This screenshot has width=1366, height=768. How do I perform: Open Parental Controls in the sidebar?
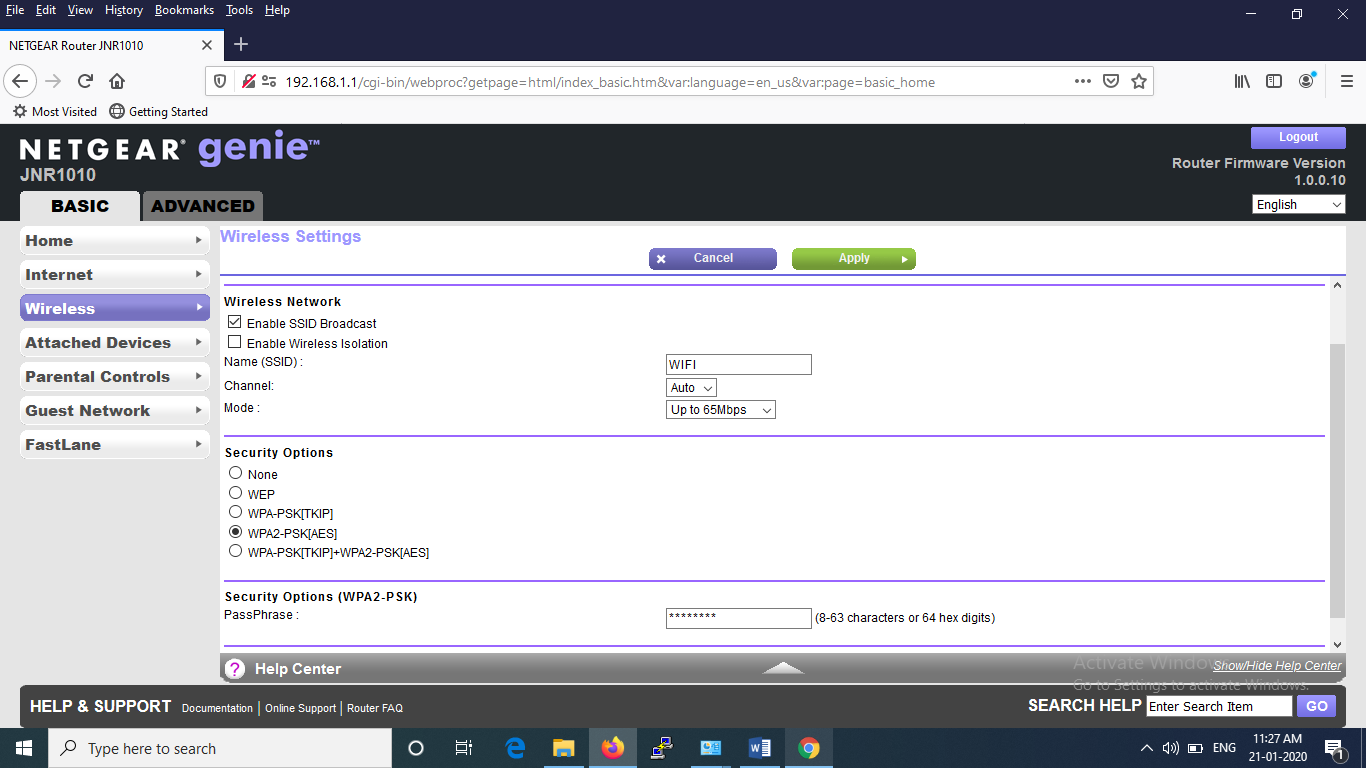point(115,376)
